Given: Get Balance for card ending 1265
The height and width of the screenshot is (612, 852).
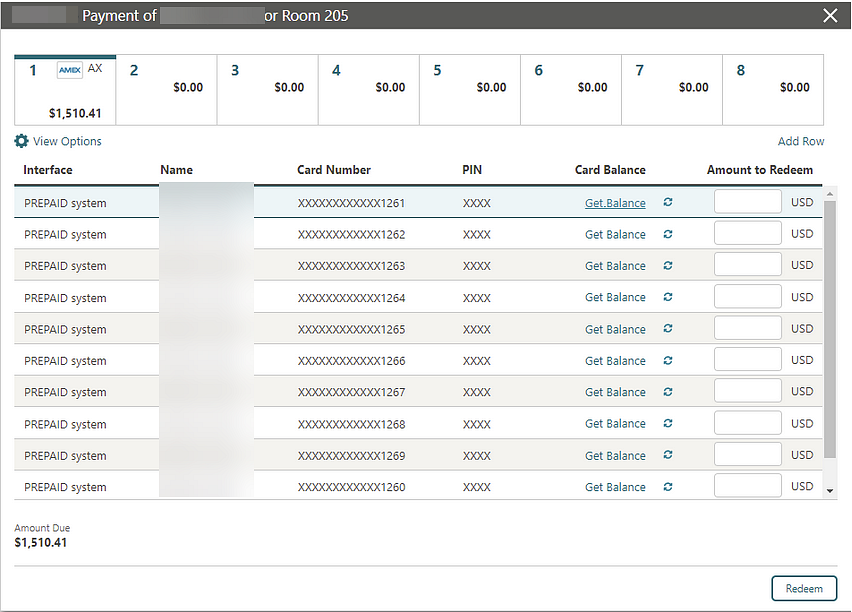Looking at the screenshot, I should point(615,329).
